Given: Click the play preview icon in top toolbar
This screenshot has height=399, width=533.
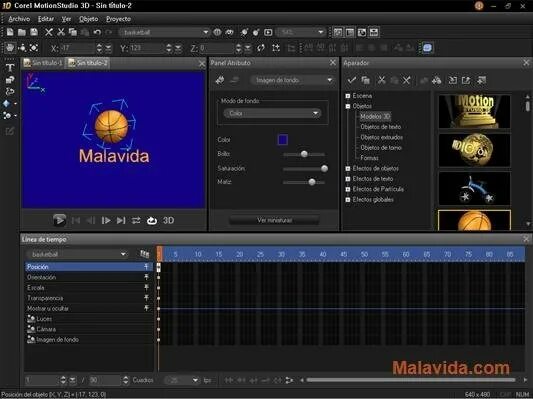Looking at the screenshot, I should (268, 32).
